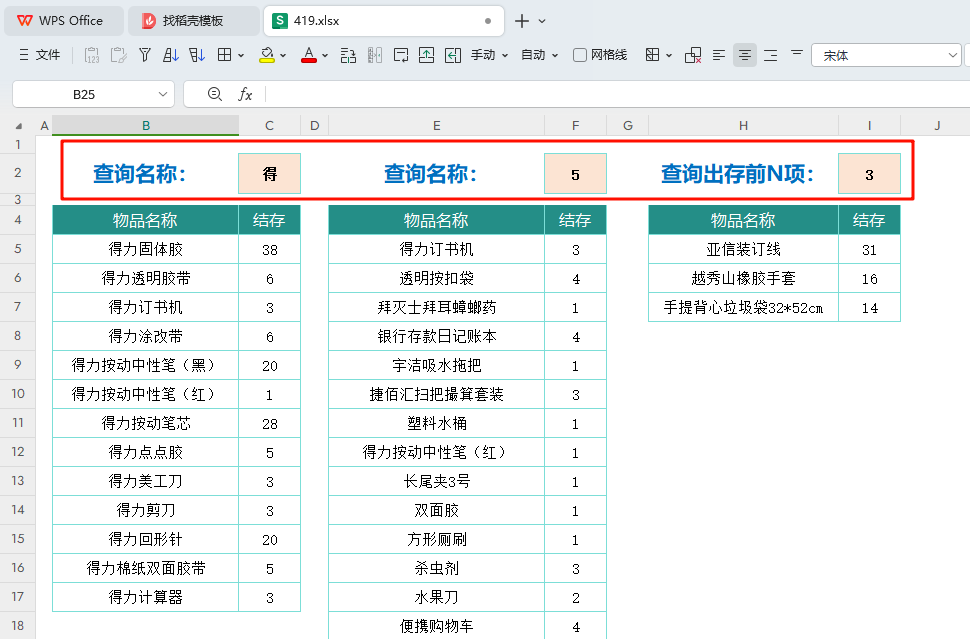Click the Name Box showing B25
Screen dimensions: 970x639
pyautogui.click(x=84, y=95)
